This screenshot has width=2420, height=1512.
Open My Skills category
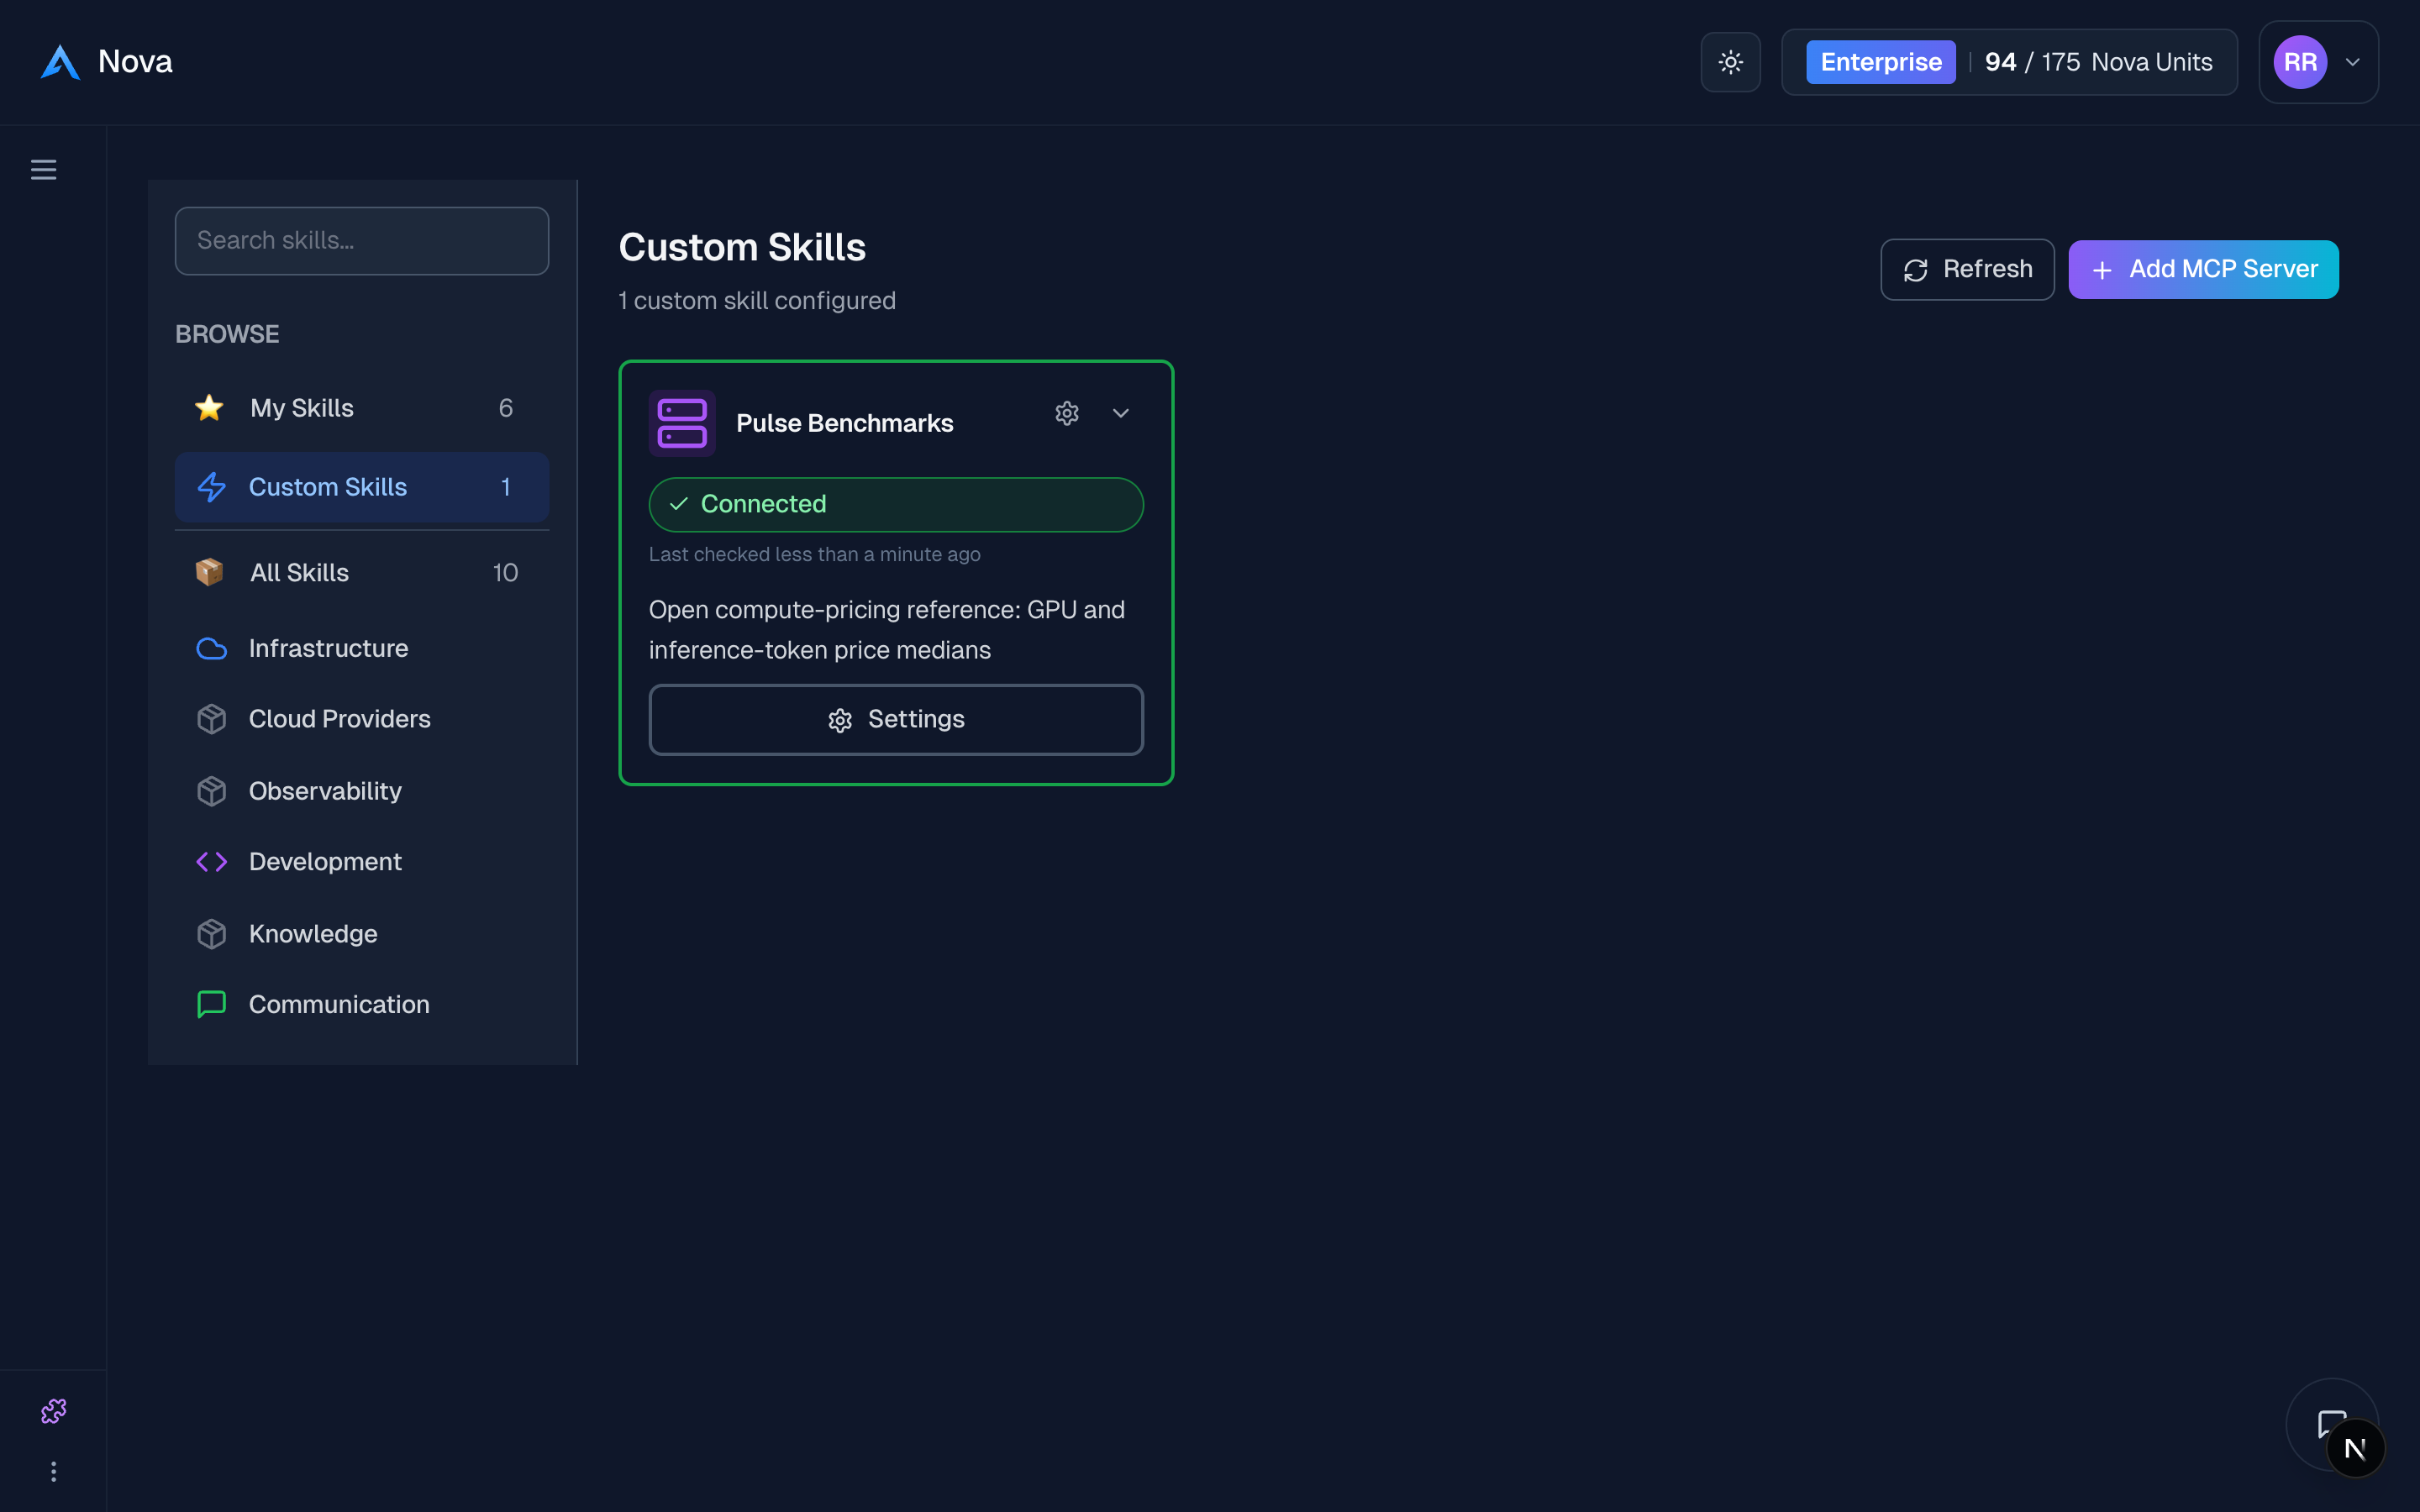click(x=362, y=408)
